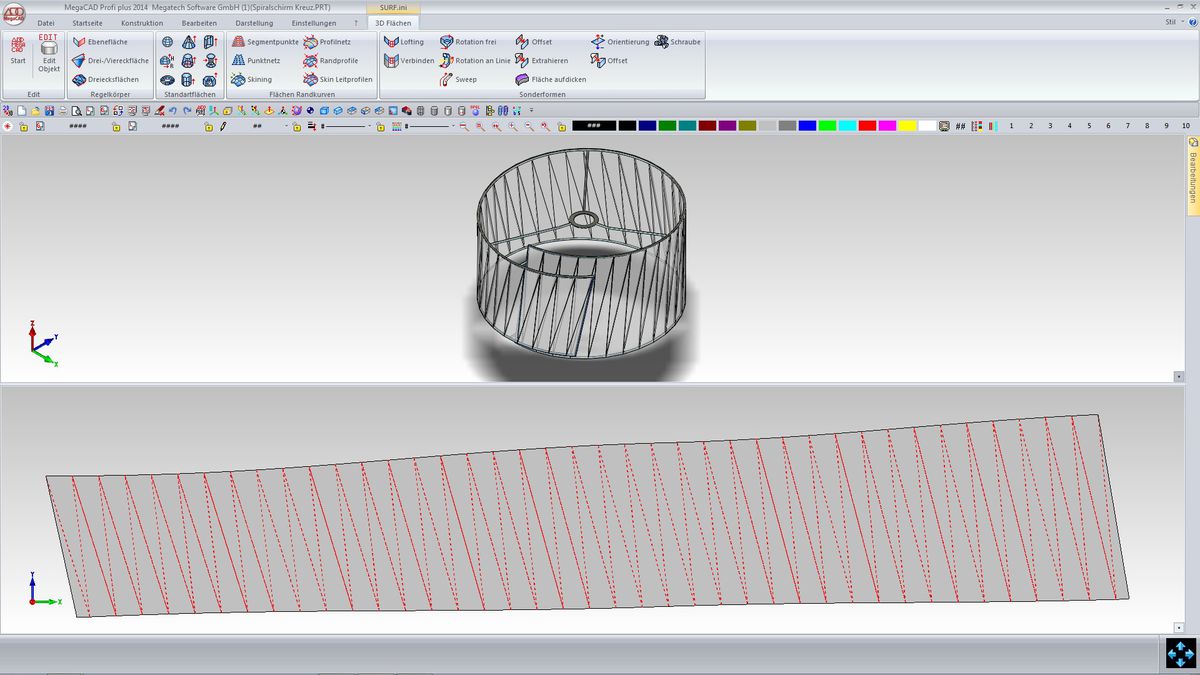Image resolution: width=1200 pixels, height=675 pixels.
Task: Click the Edit Objekt button
Action: (x=49, y=54)
